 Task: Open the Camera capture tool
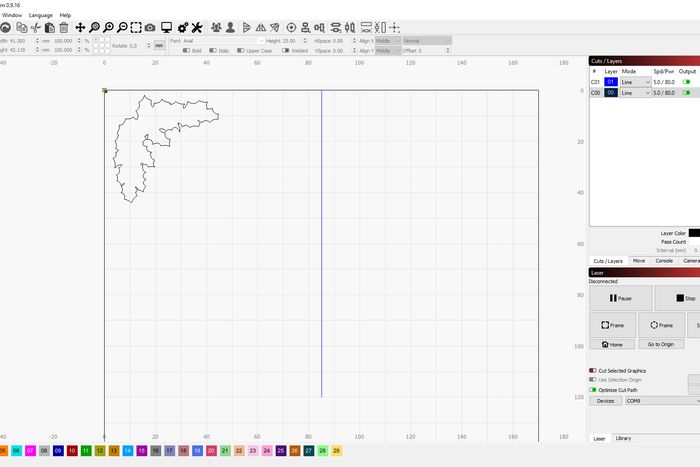pos(150,27)
